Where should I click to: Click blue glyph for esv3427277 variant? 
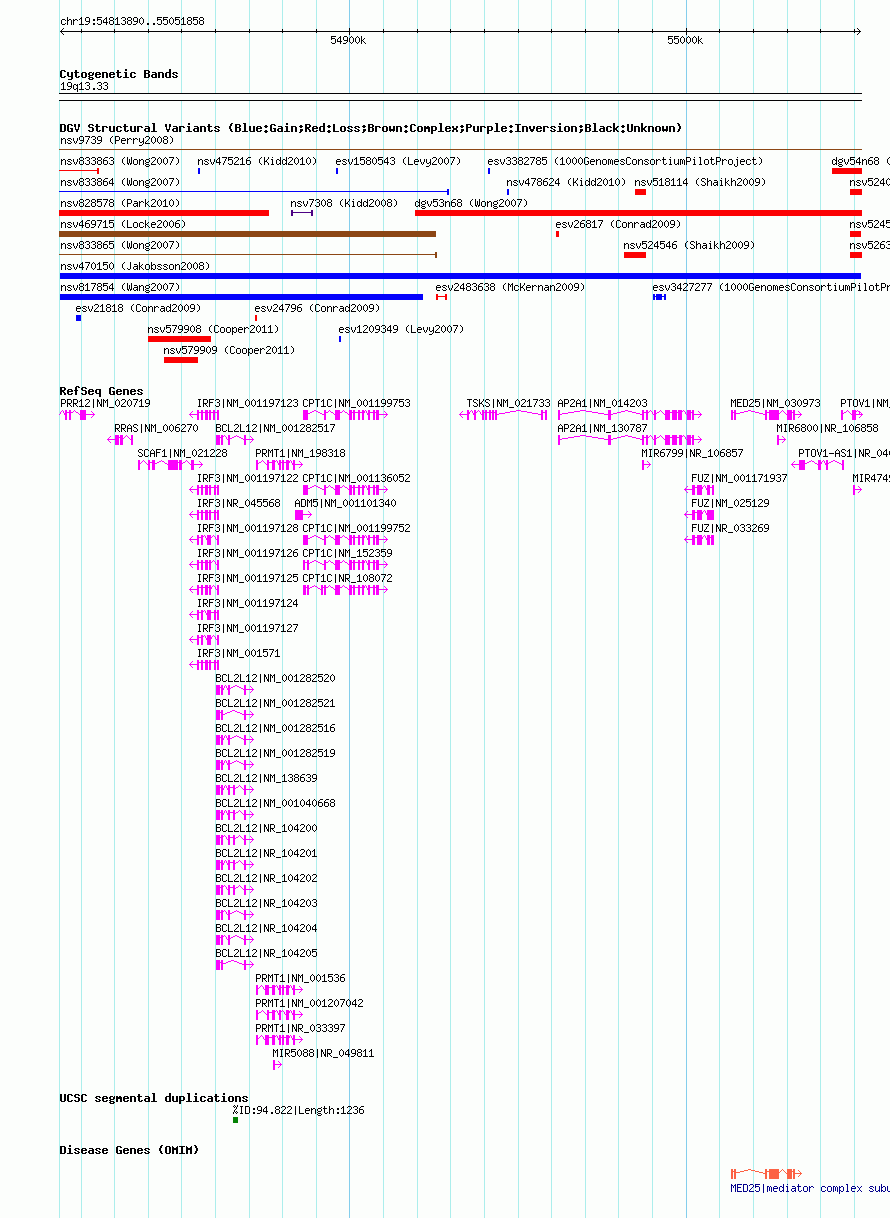[659, 297]
